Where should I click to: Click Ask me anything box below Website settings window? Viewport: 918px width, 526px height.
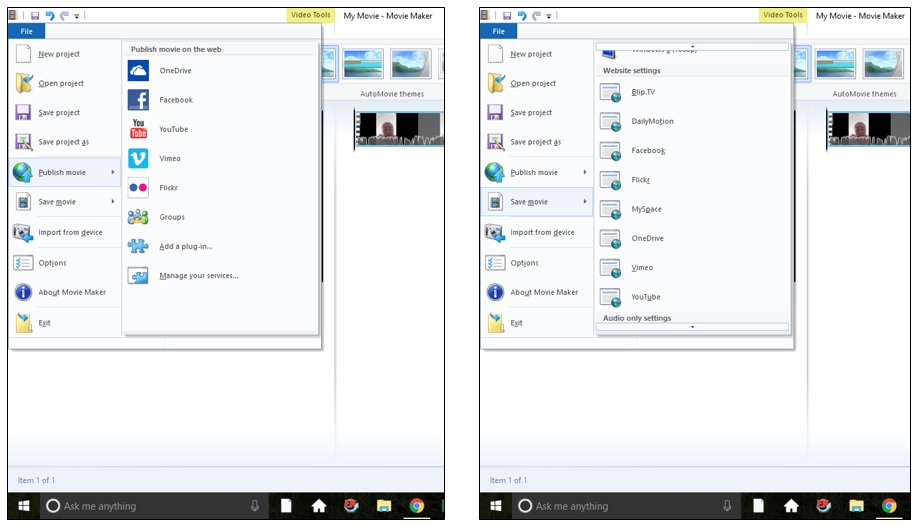[626, 506]
